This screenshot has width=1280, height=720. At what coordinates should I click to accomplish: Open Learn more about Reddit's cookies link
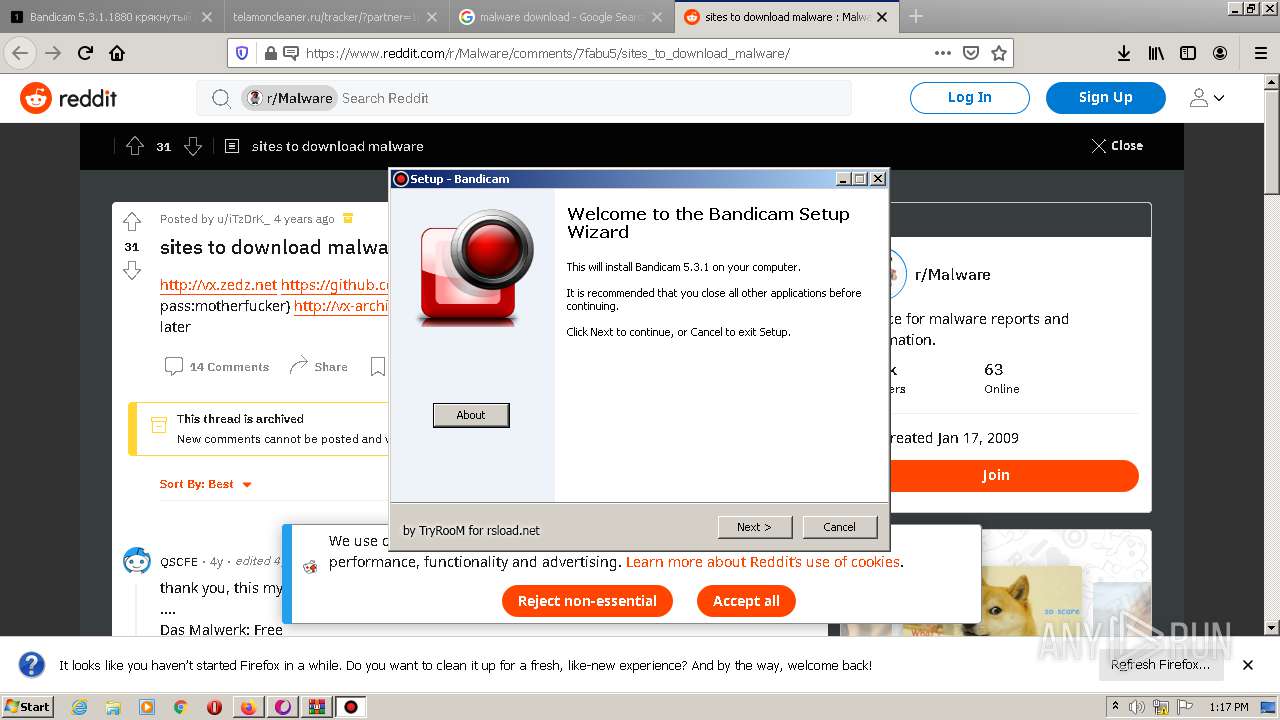[x=763, y=562]
